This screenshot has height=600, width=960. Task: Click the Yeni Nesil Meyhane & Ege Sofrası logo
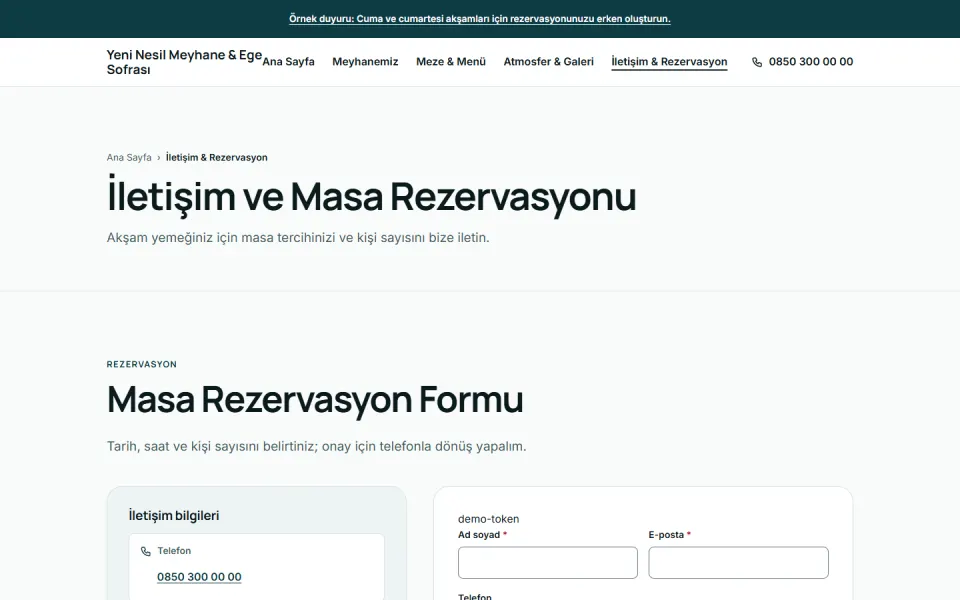pos(184,62)
